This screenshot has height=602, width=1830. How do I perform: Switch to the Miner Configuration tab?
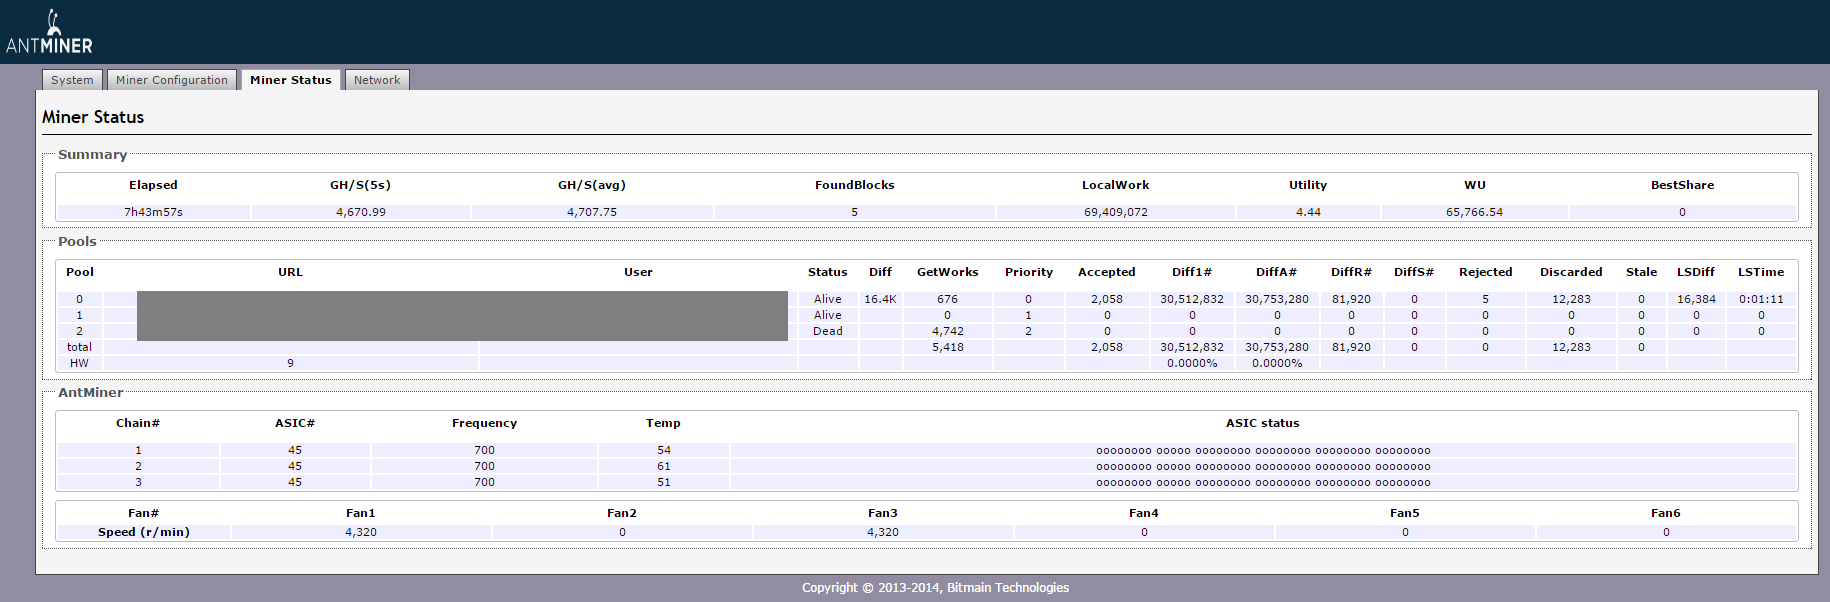point(171,80)
